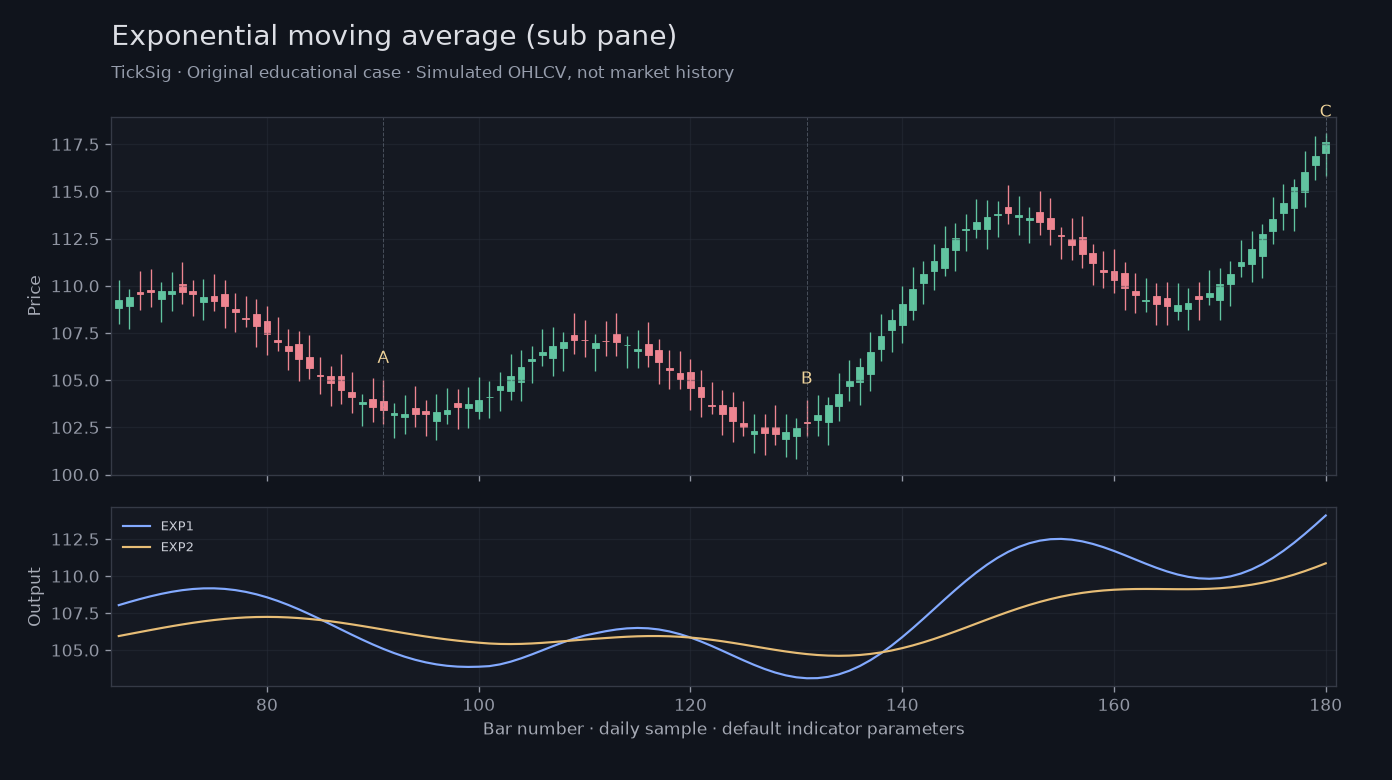1392x780 pixels.
Task: Click the bar number 100 x-axis label
Action: click(479, 704)
